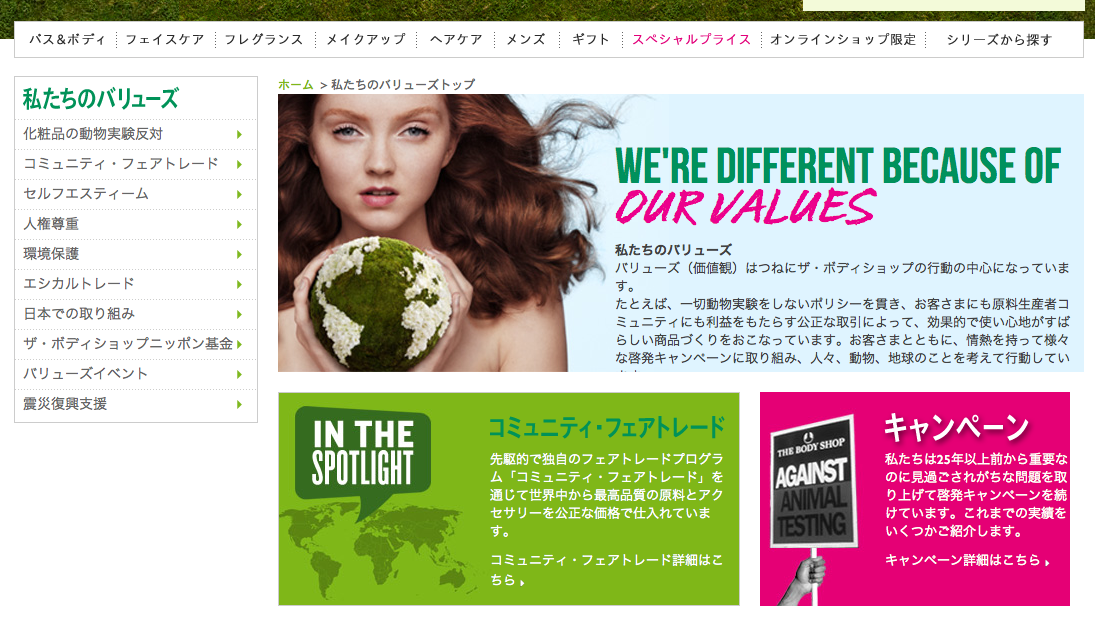Open コミュニティ・フェアトレード詳細はこちら link
This screenshot has height=621, width=1095.
pos(606,569)
